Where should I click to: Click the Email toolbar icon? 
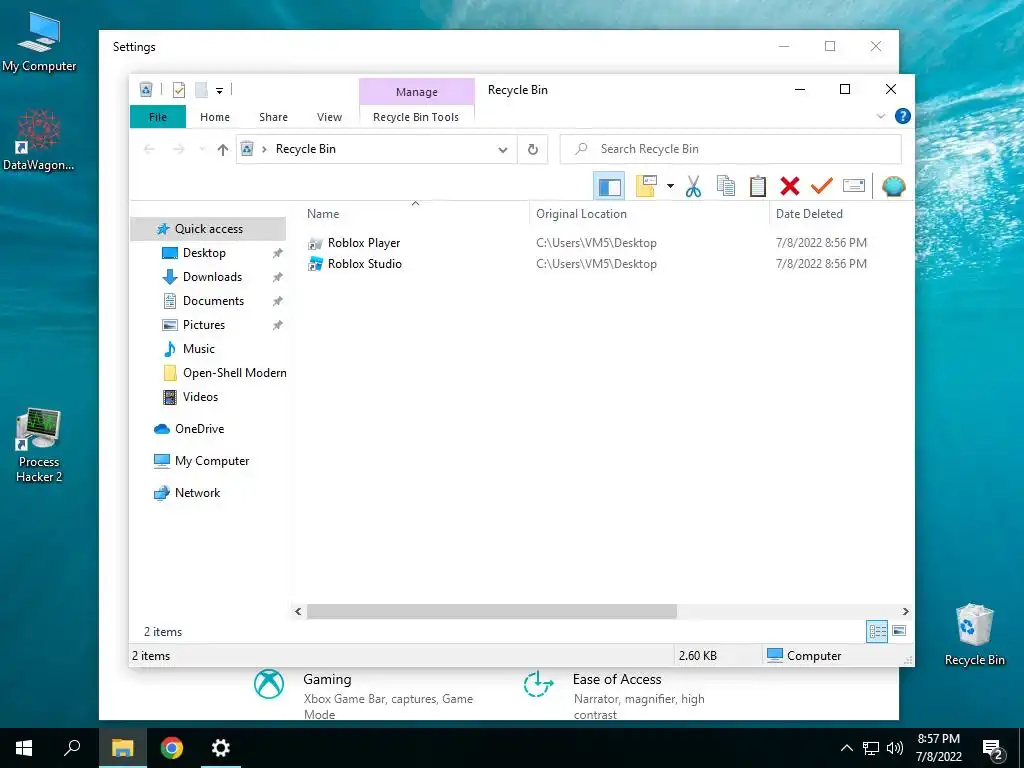tap(854, 186)
